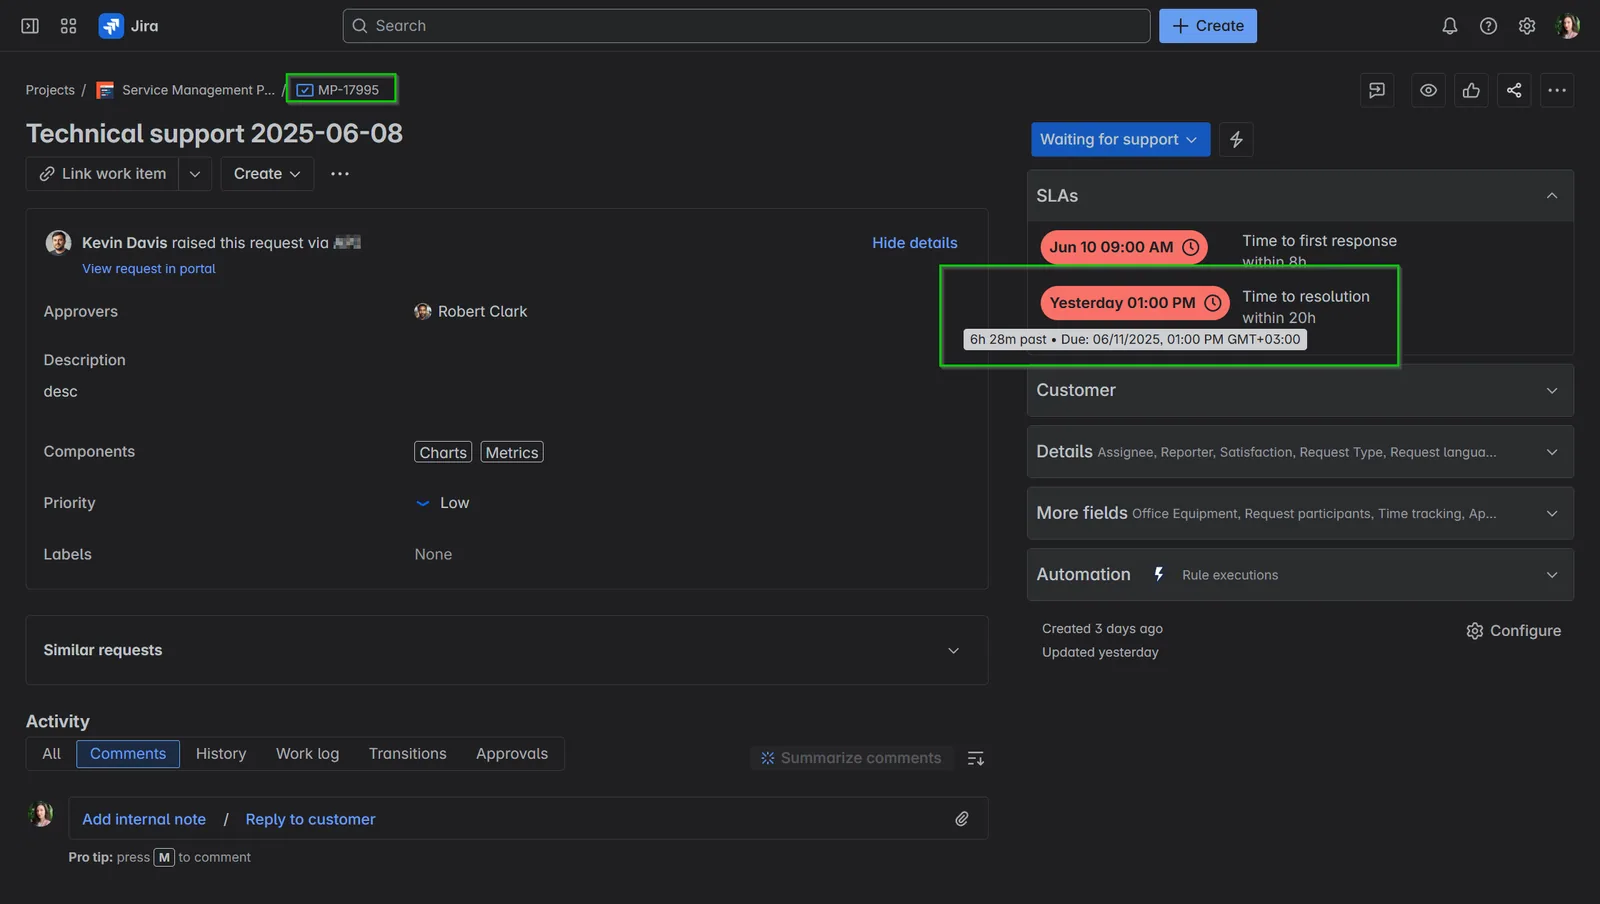Toggle the watch eye icon
The width and height of the screenshot is (1600, 904).
click(1428, 90)
